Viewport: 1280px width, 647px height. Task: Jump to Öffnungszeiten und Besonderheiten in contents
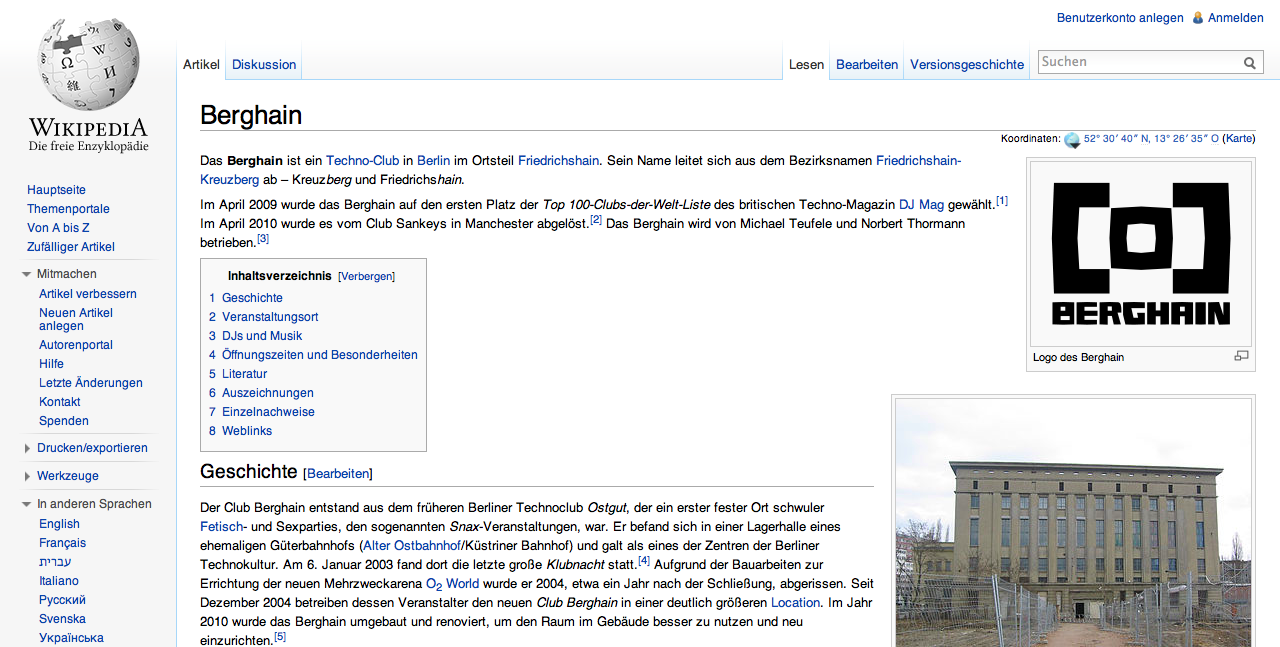click(320, 355)
